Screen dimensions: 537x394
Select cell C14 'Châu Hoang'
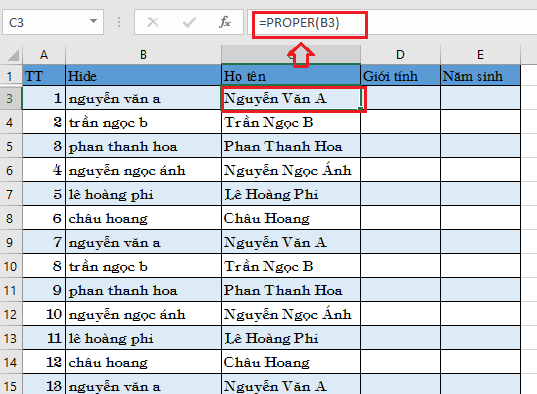pos(291,362)
